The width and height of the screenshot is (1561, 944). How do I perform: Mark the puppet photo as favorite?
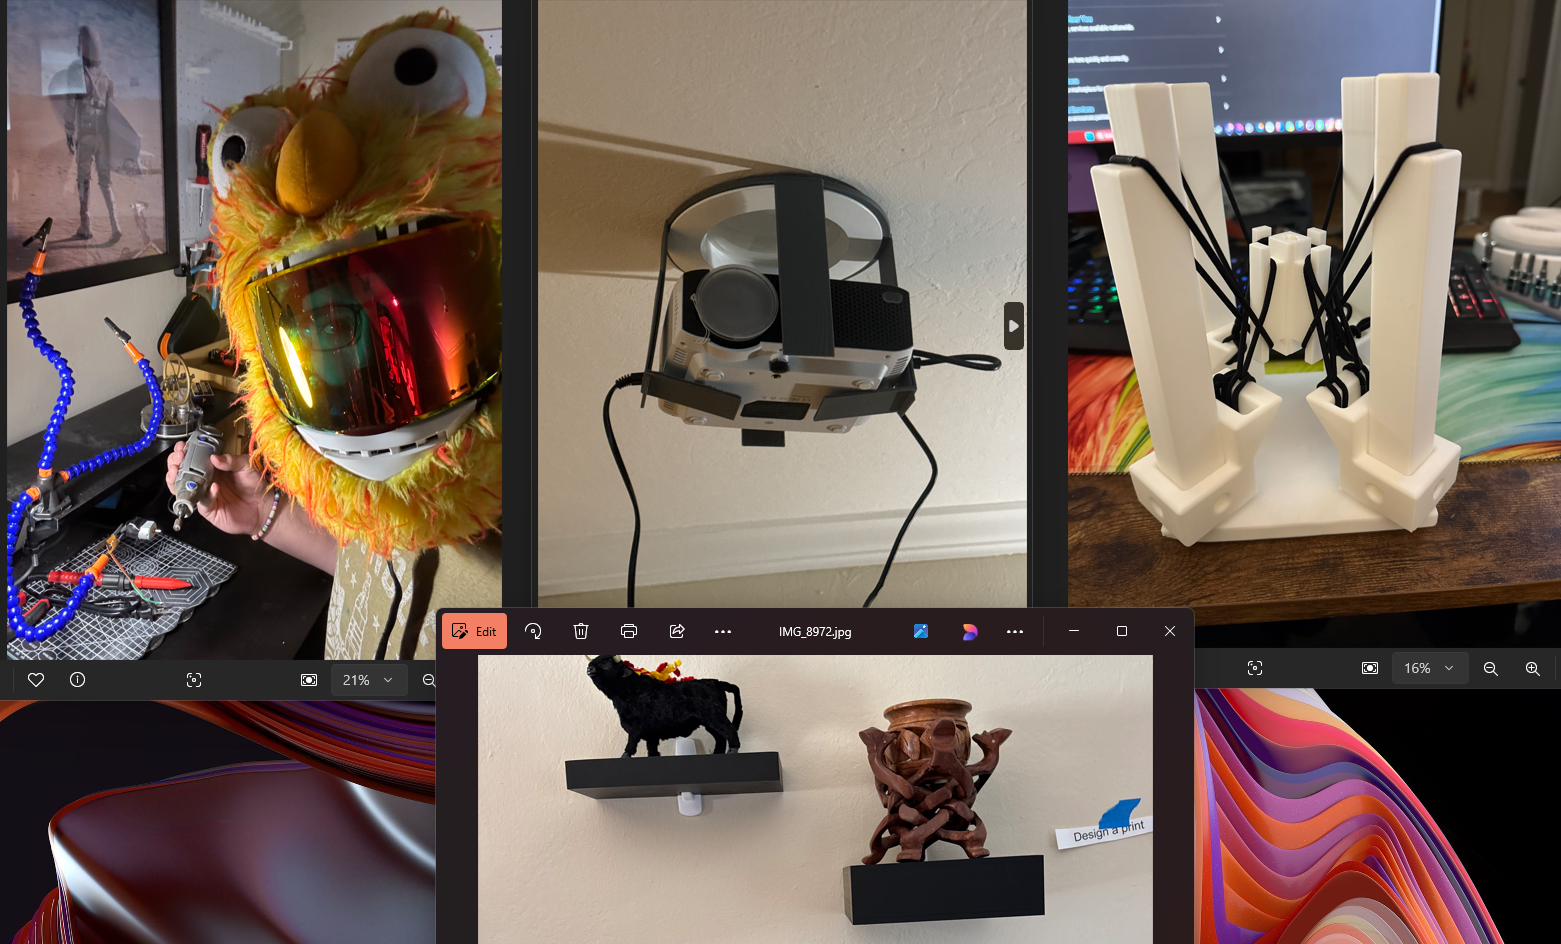click(x=36, y=680)
